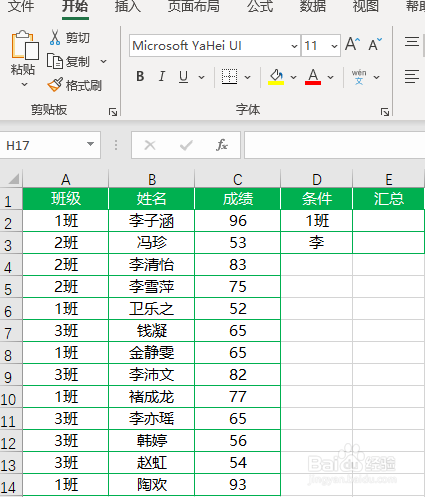Select cell with 卫乐之
The image size is (425, 497).
click(152, 309)
